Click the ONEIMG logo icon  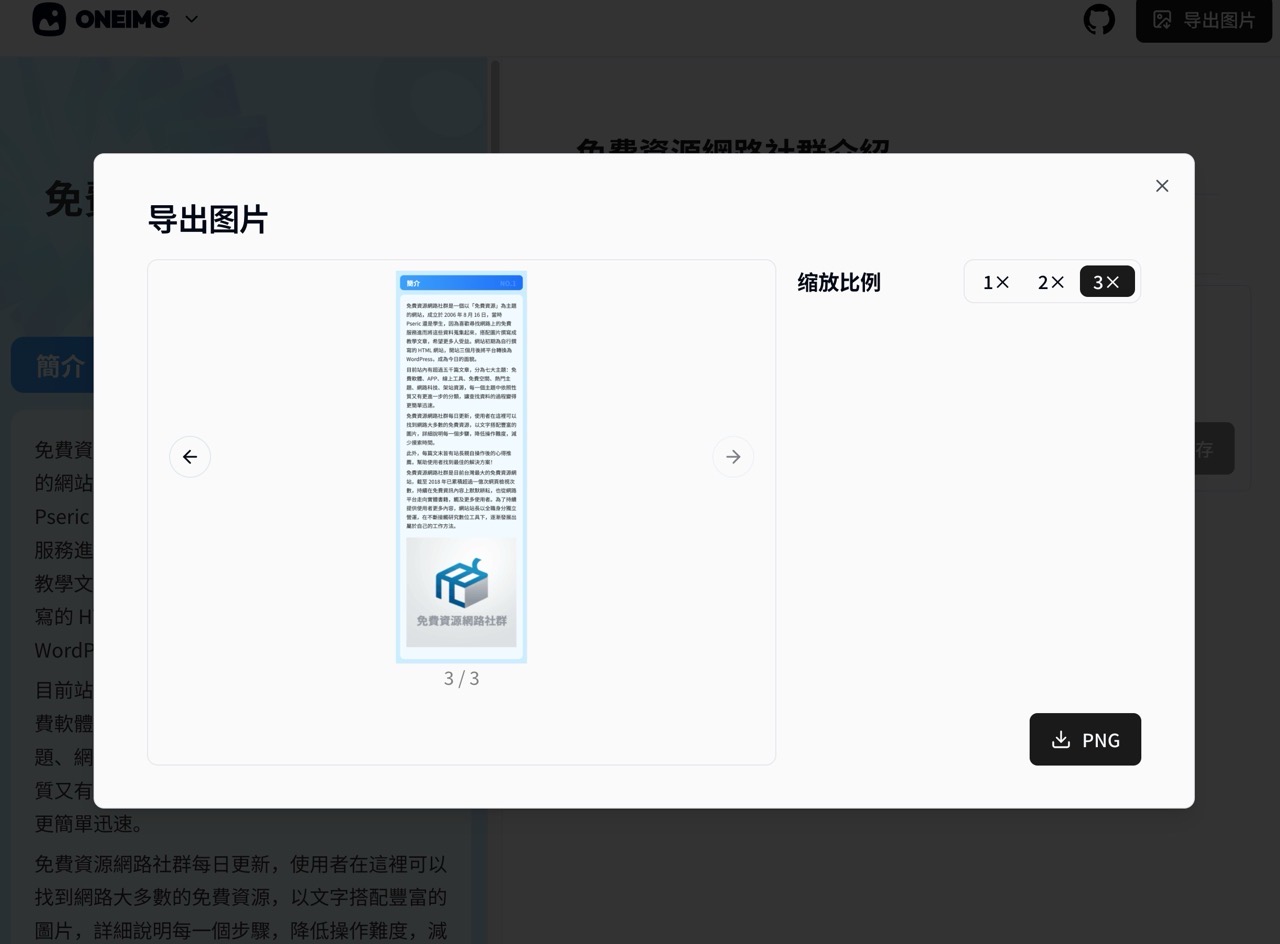pyautogui.click(x=49, y=19)
